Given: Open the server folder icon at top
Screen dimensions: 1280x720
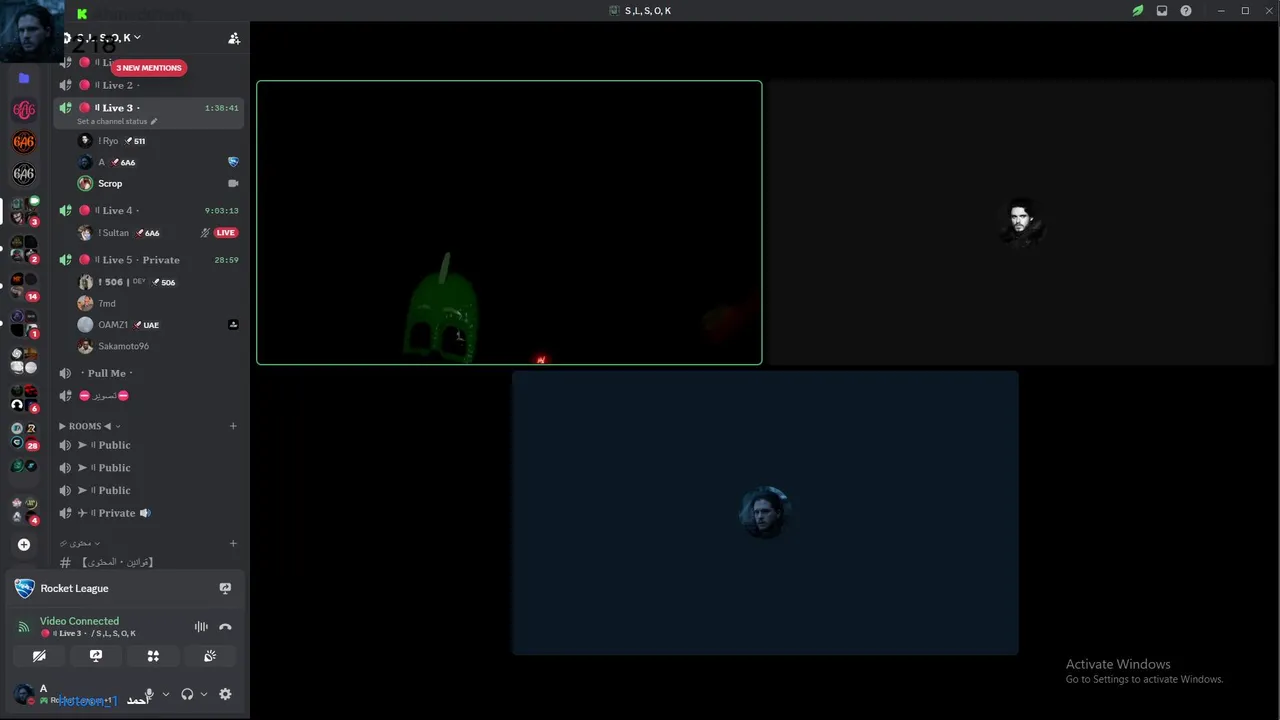Looking at the screenshot, I should (24, 78).
